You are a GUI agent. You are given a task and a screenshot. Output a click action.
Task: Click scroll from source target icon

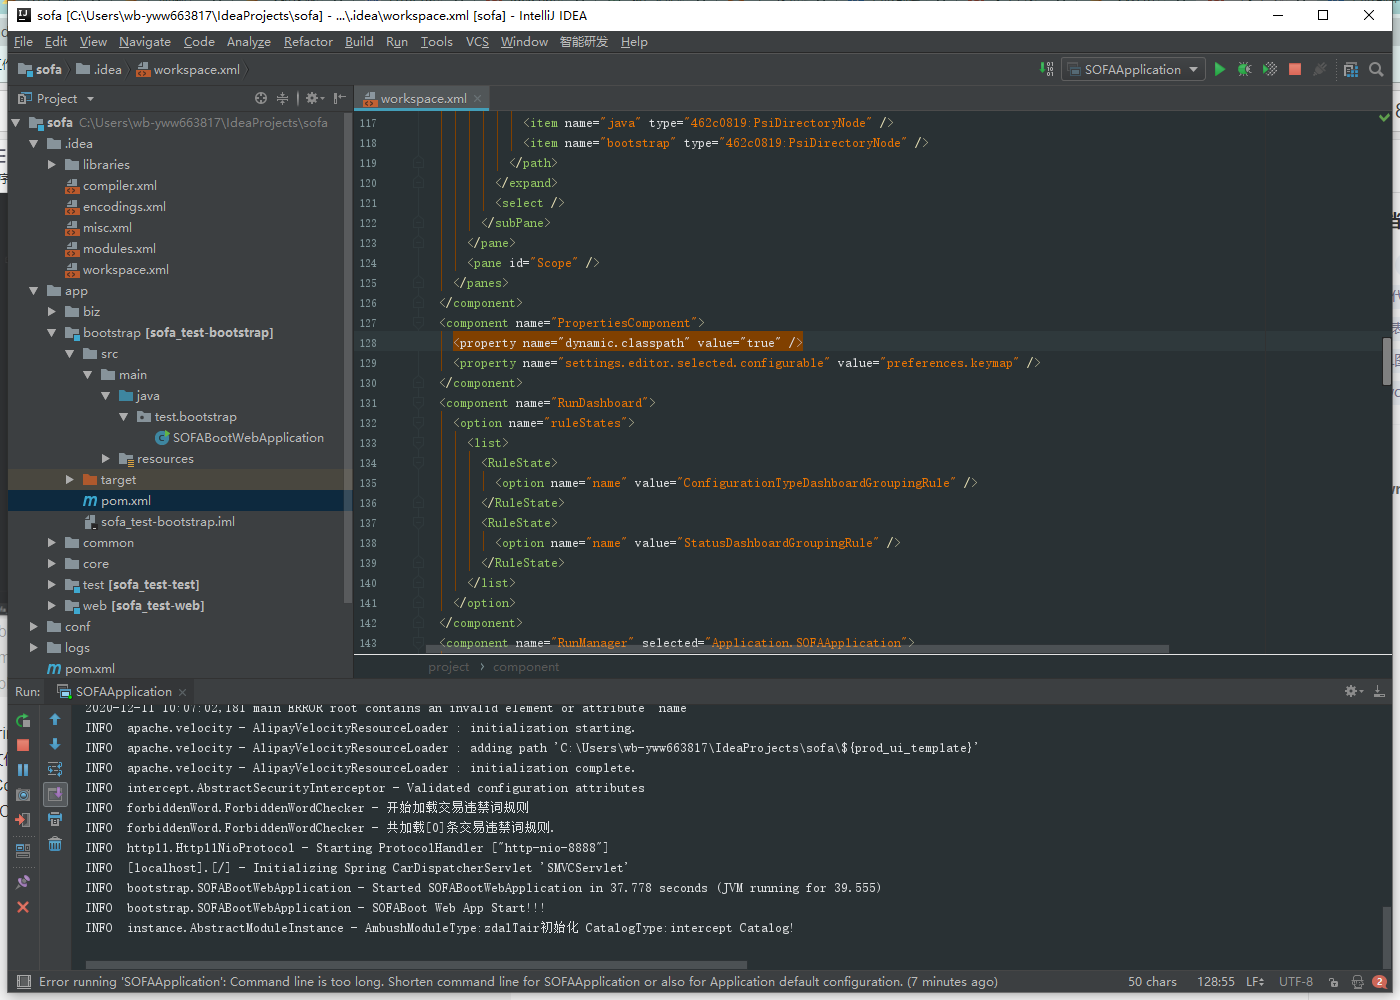pos(261,98)
